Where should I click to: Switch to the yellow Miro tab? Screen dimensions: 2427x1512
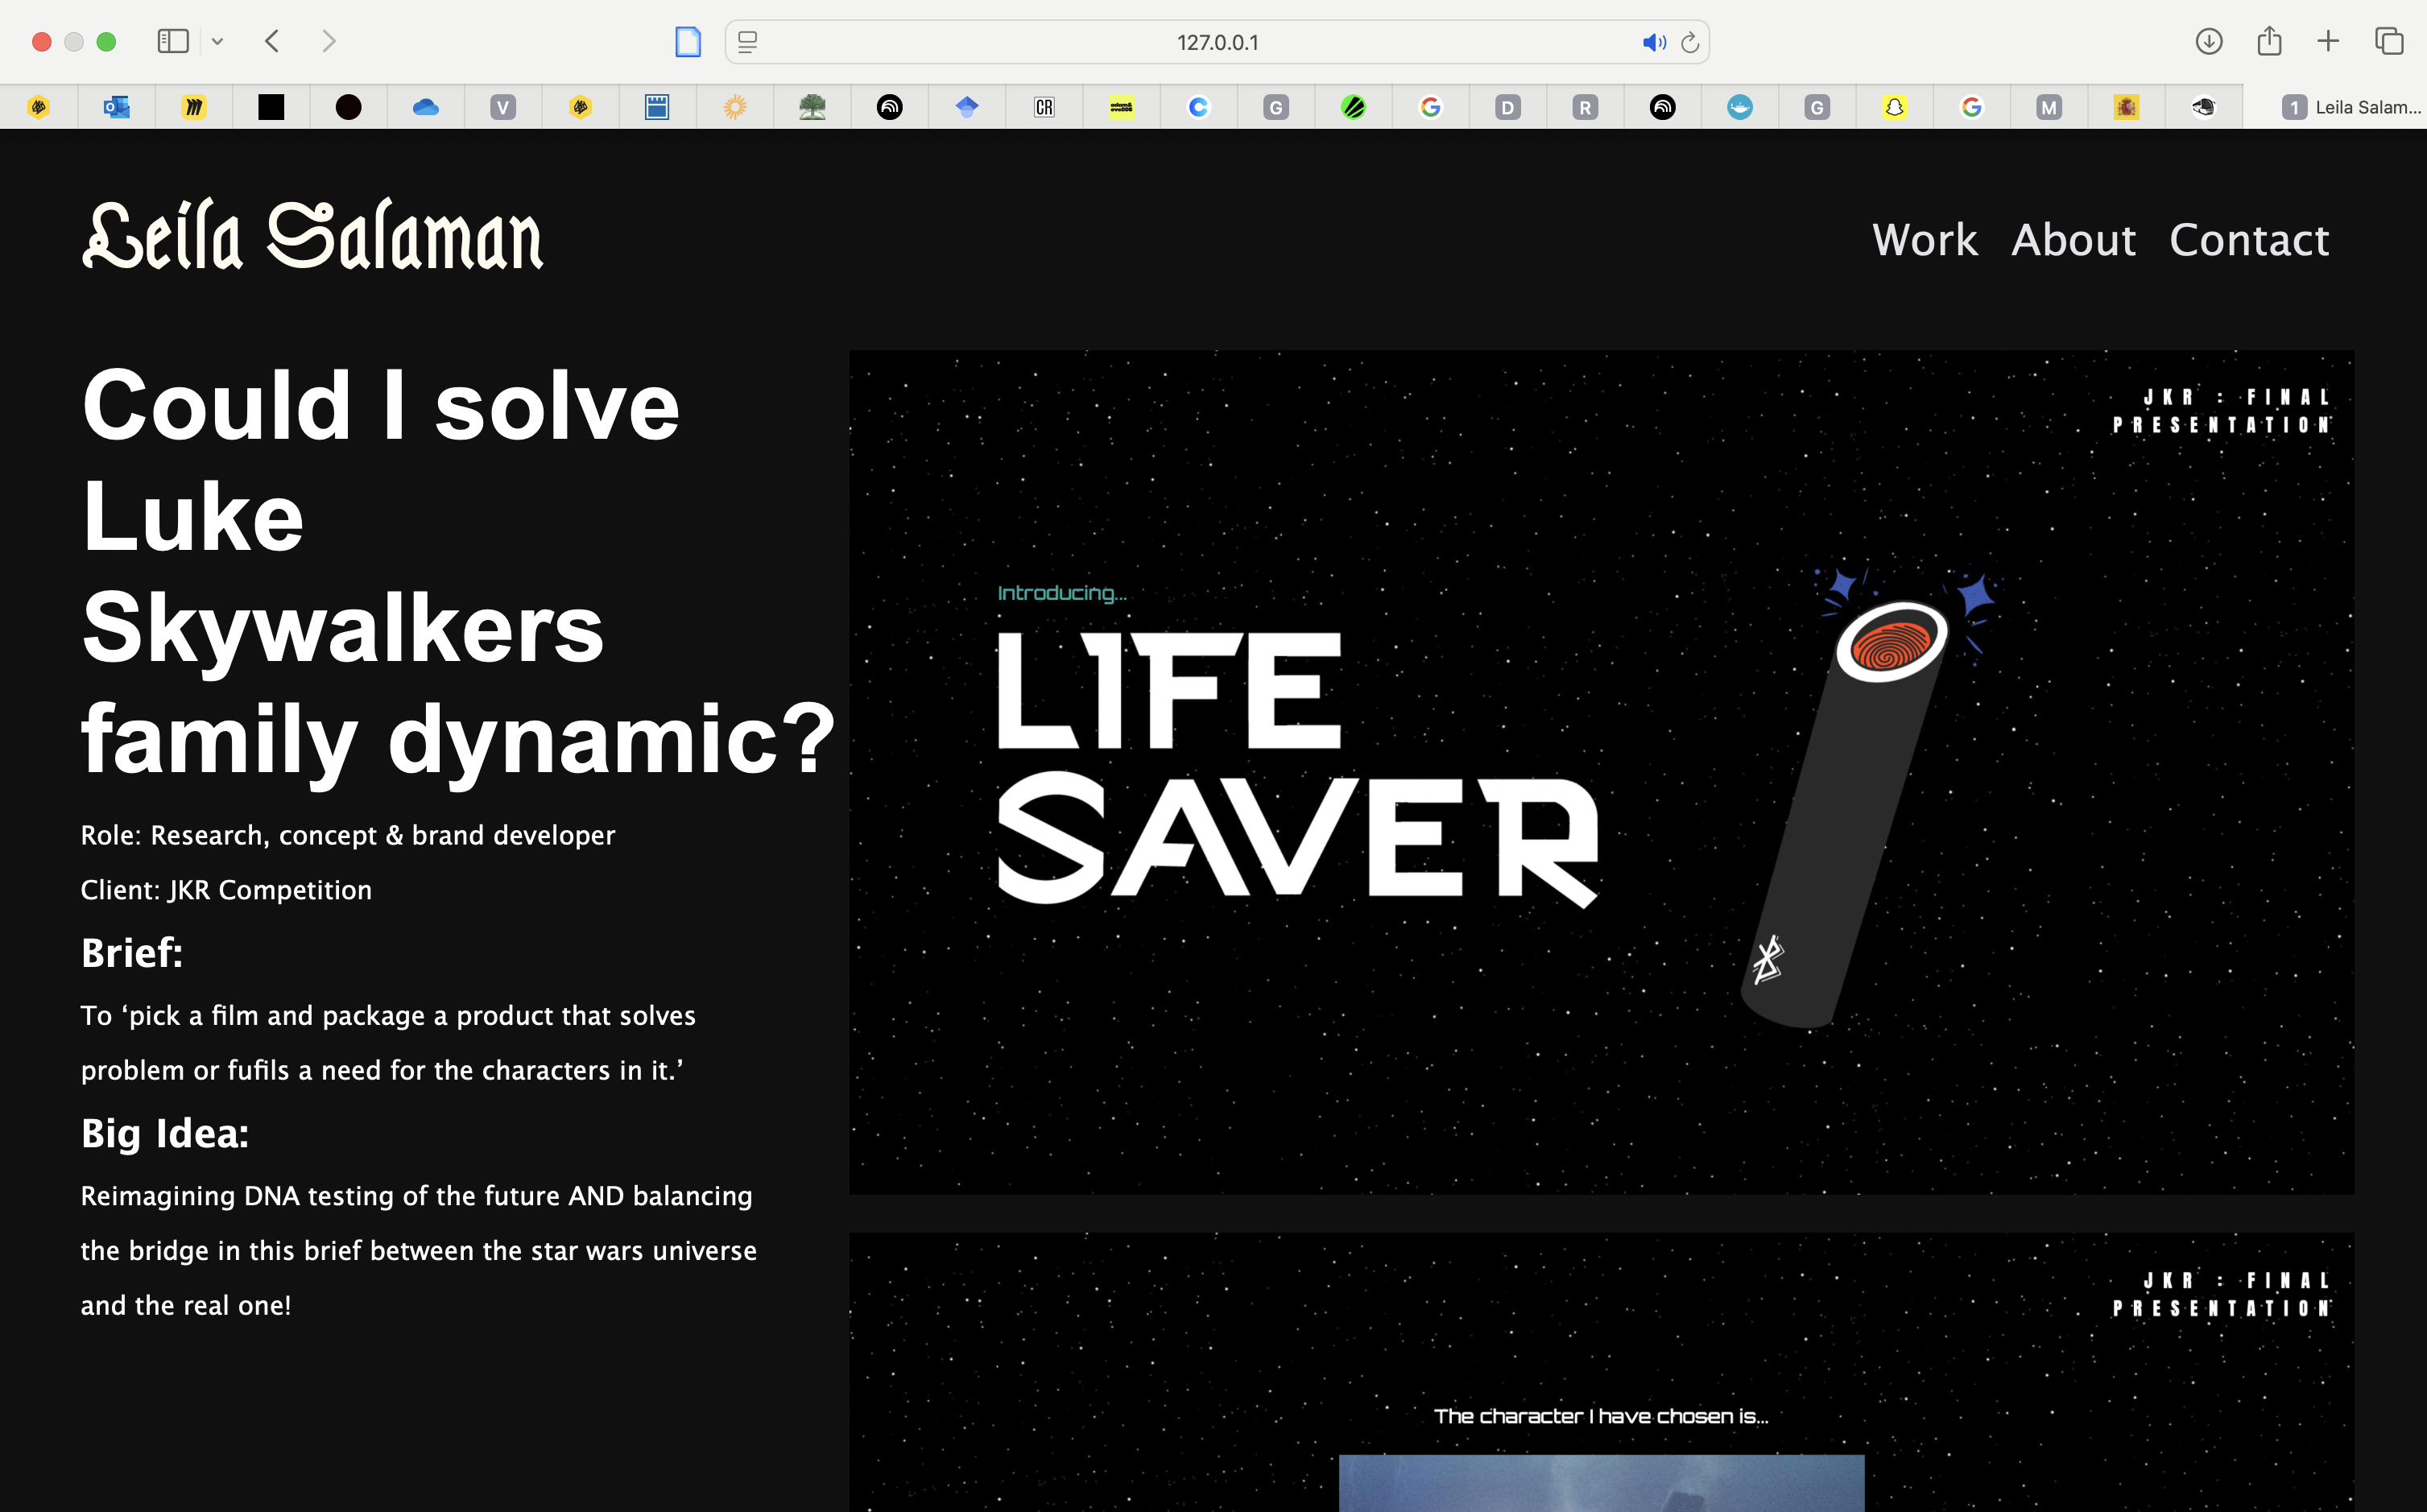pos(194,107)
